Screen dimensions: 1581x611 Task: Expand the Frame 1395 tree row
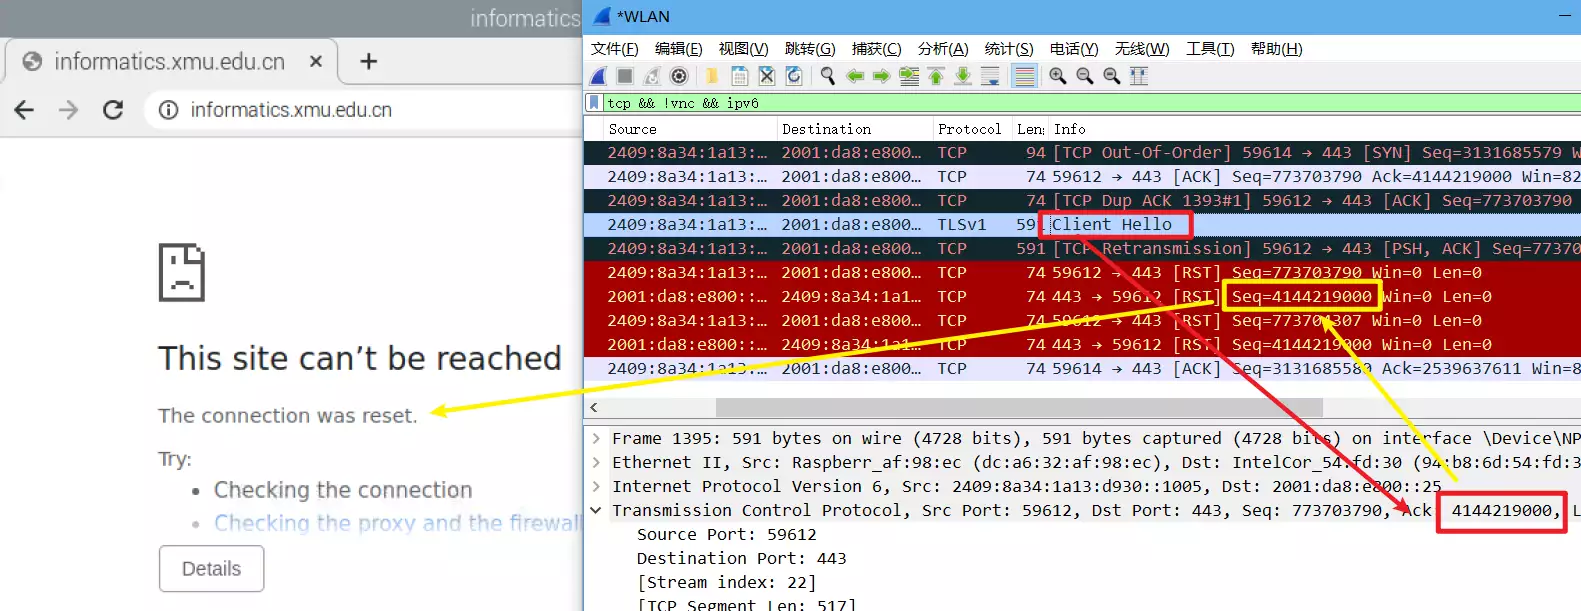[596, 439]
